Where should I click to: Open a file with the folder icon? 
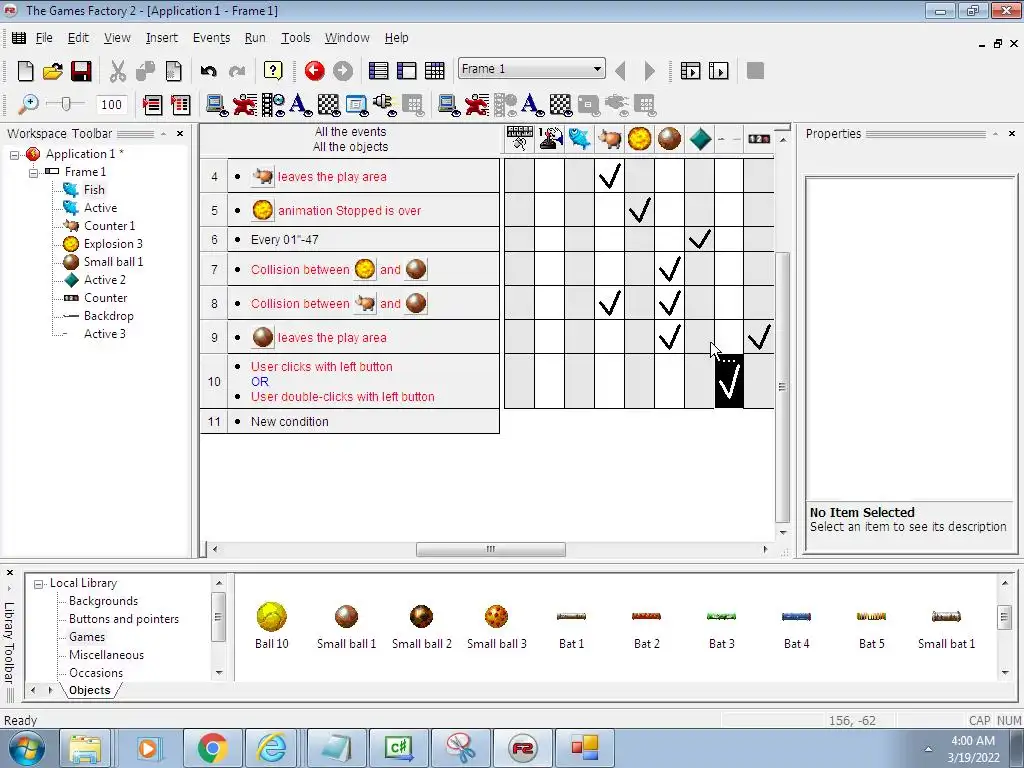tap(53, 71)
